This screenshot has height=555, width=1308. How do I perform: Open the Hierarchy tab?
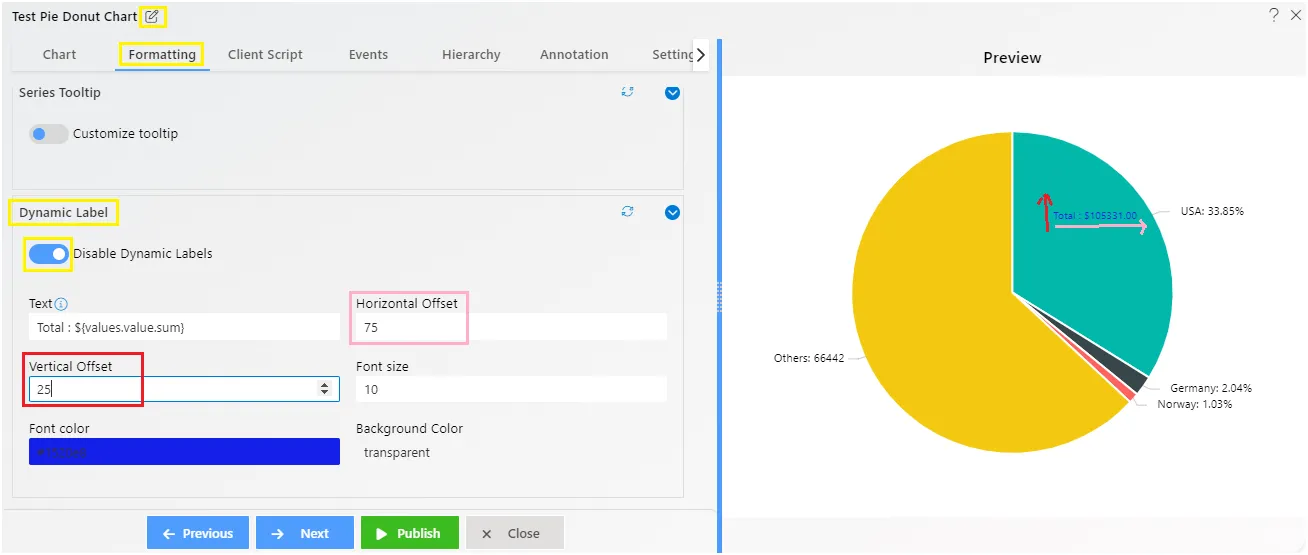coord(471,55)
